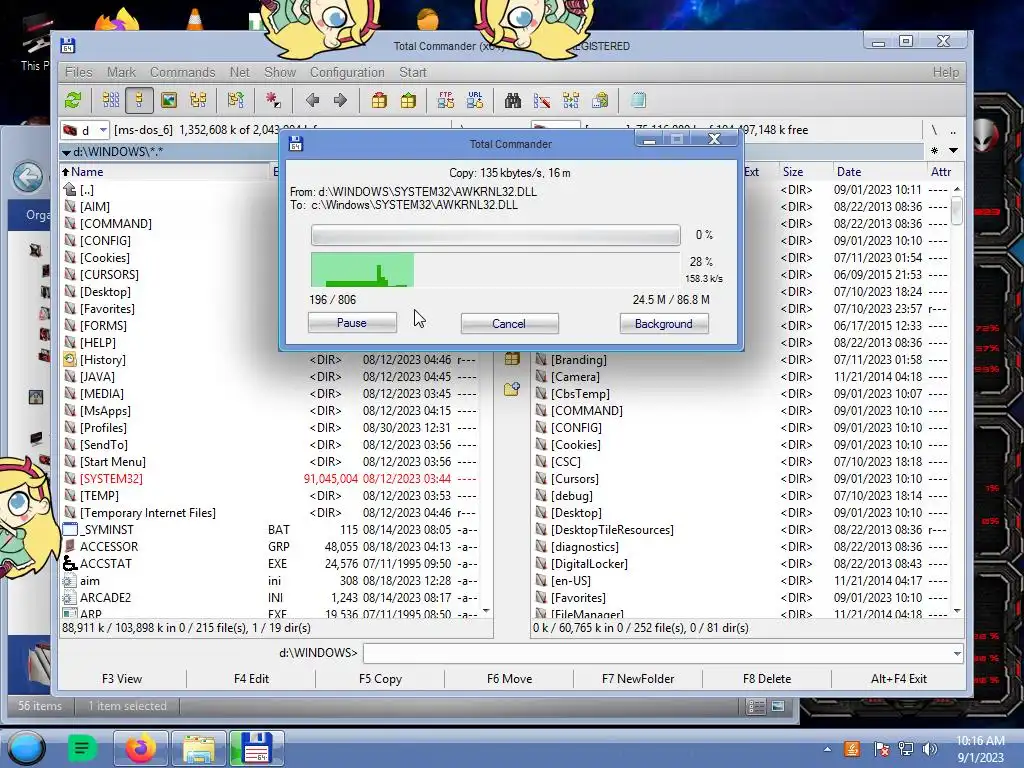
Task: Open the notepad icon in toolbar
Action: [x=638, y=101]
